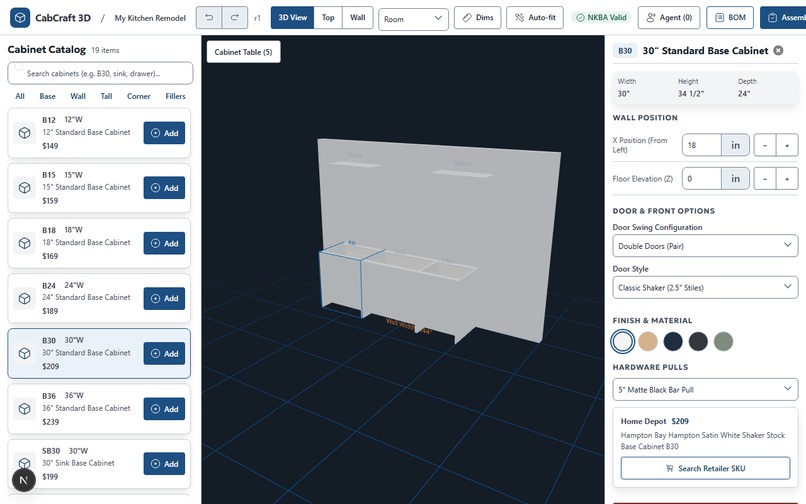The height and width of the screenshot is (504, 806).
Task: Open the Door Style dropdown
Action: pyautogui.click(x=705, y=287)
